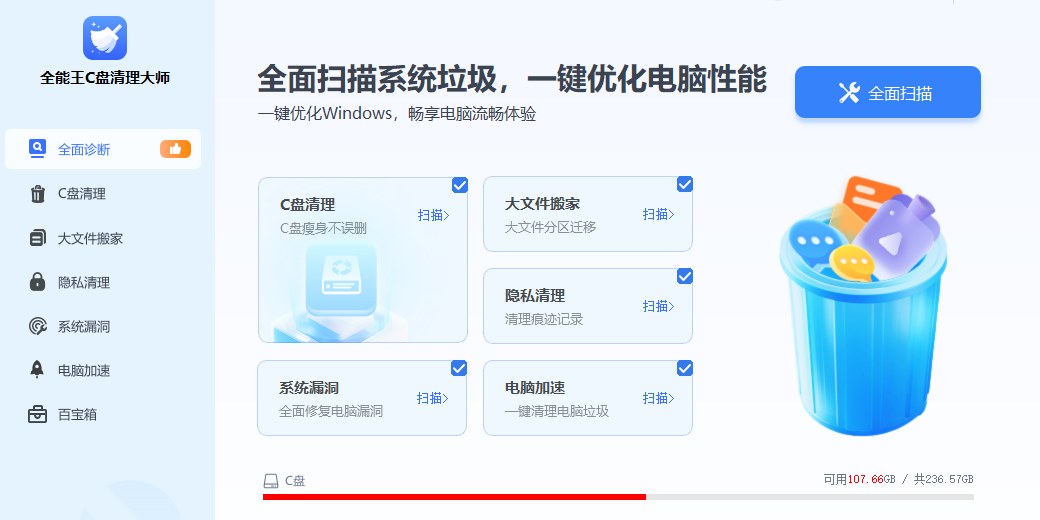This screenshot has width=1040, height=520.
Task: Click the padlock icon for 隐私清理
Action: pos(38,282)
